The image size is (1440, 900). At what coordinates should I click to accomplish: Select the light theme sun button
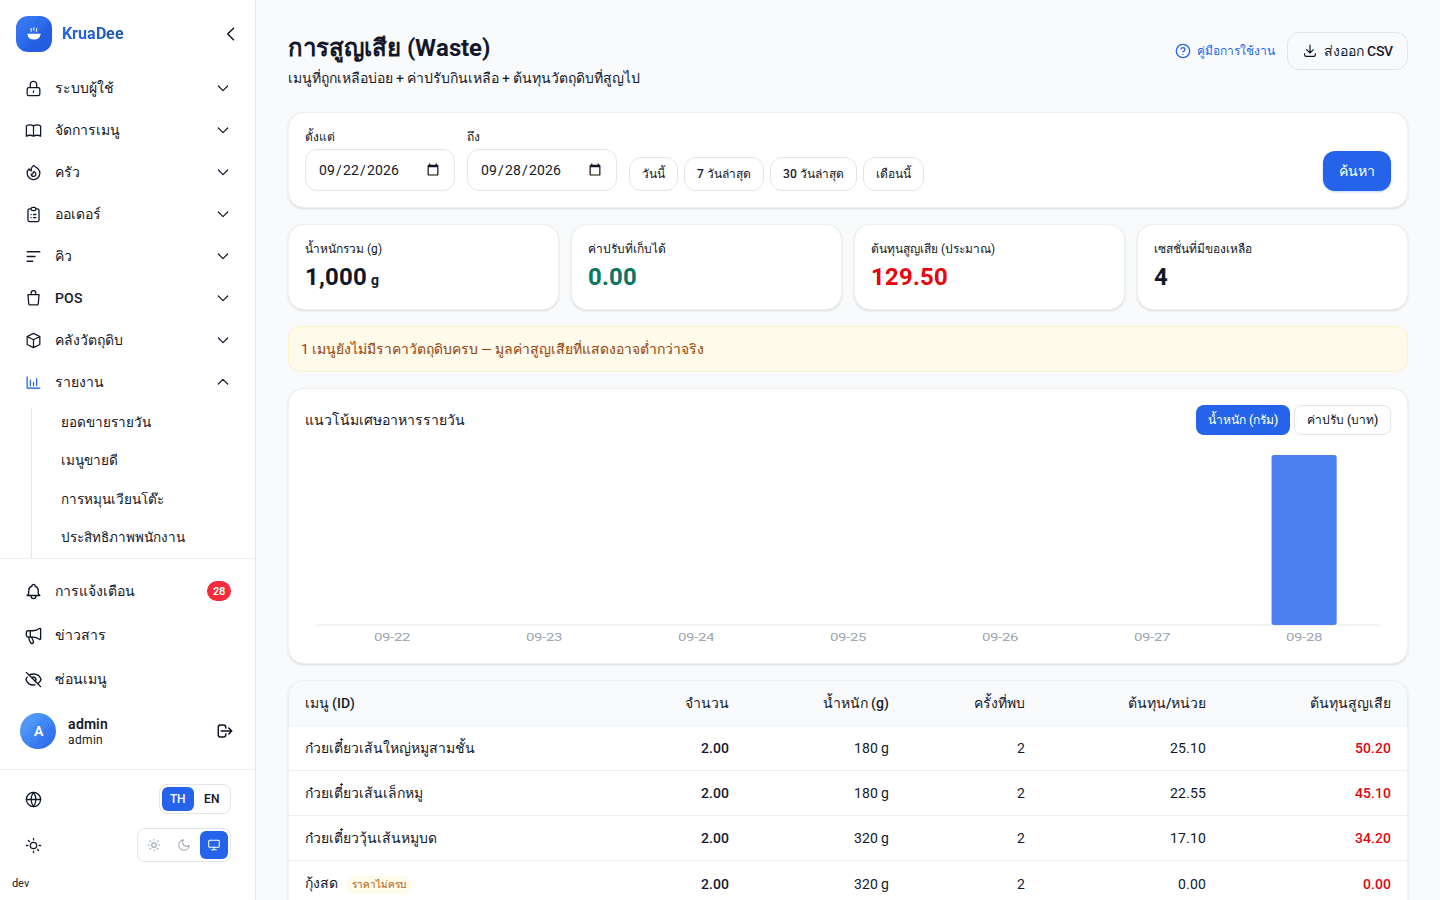pyautogui.click(x=154, y=845)
